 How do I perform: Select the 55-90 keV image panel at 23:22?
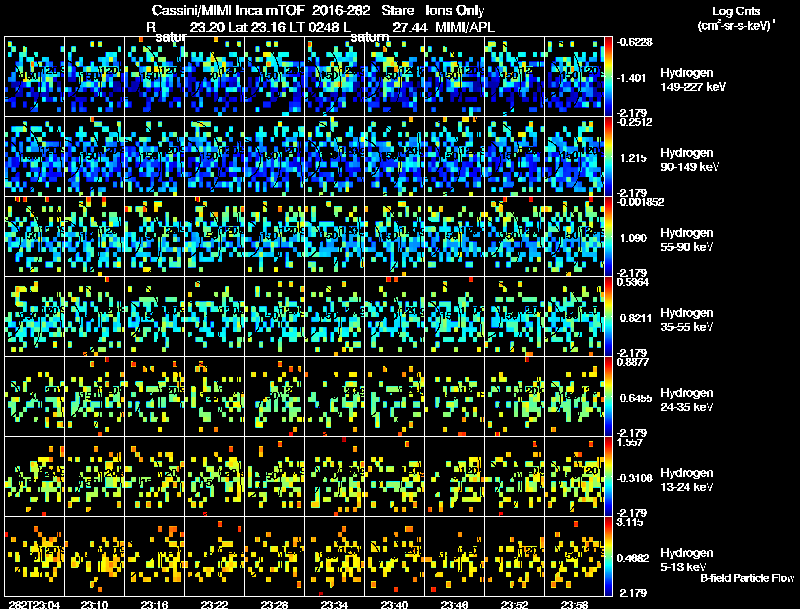215,237
